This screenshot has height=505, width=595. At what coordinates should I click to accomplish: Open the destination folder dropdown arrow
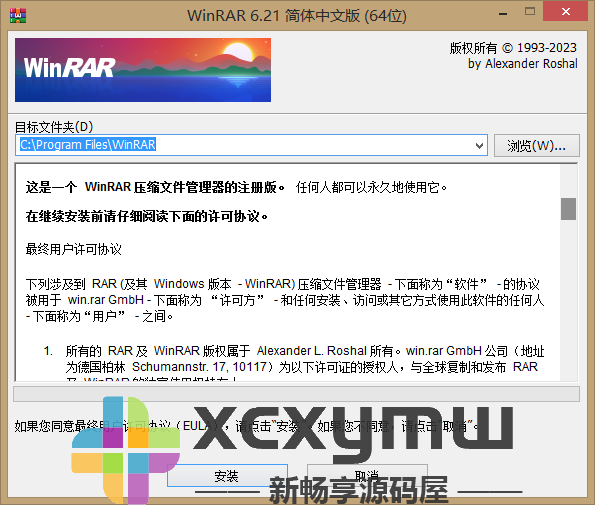pyautogui.click(x=479, y=145)
